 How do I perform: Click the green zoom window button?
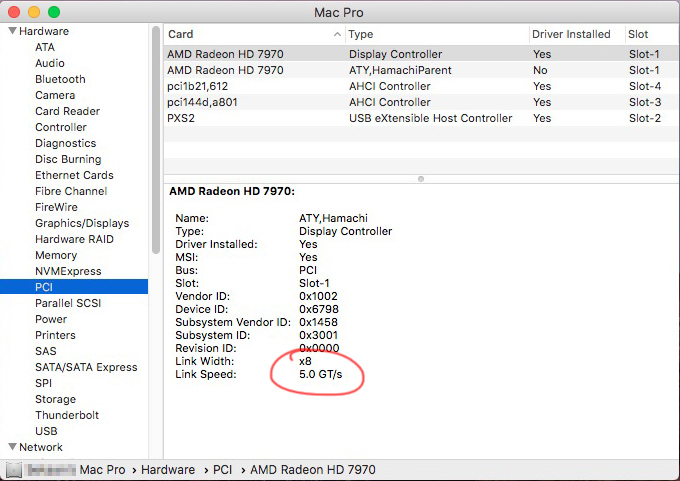coord(54,12)
